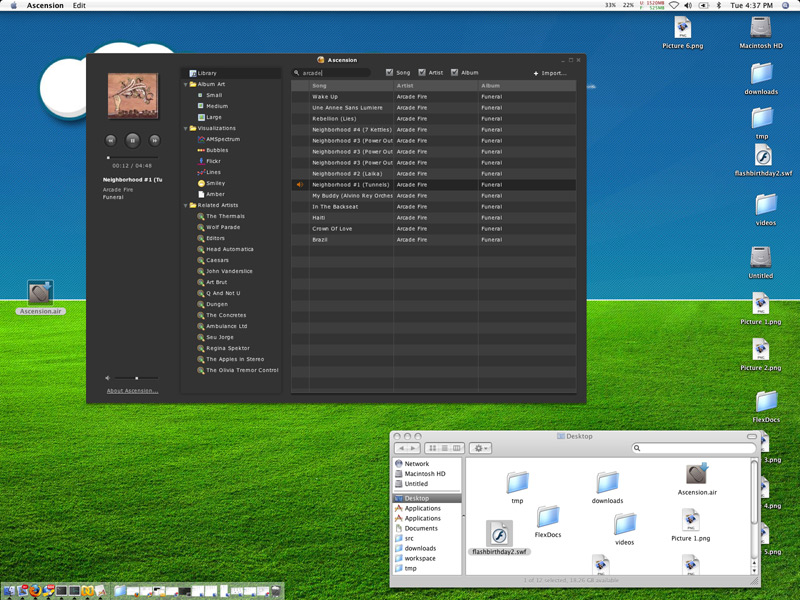Image resolution: width=800 pixels, height=600 pixels.
Task: Mute using the speaker icon
Action: (108, 378)
